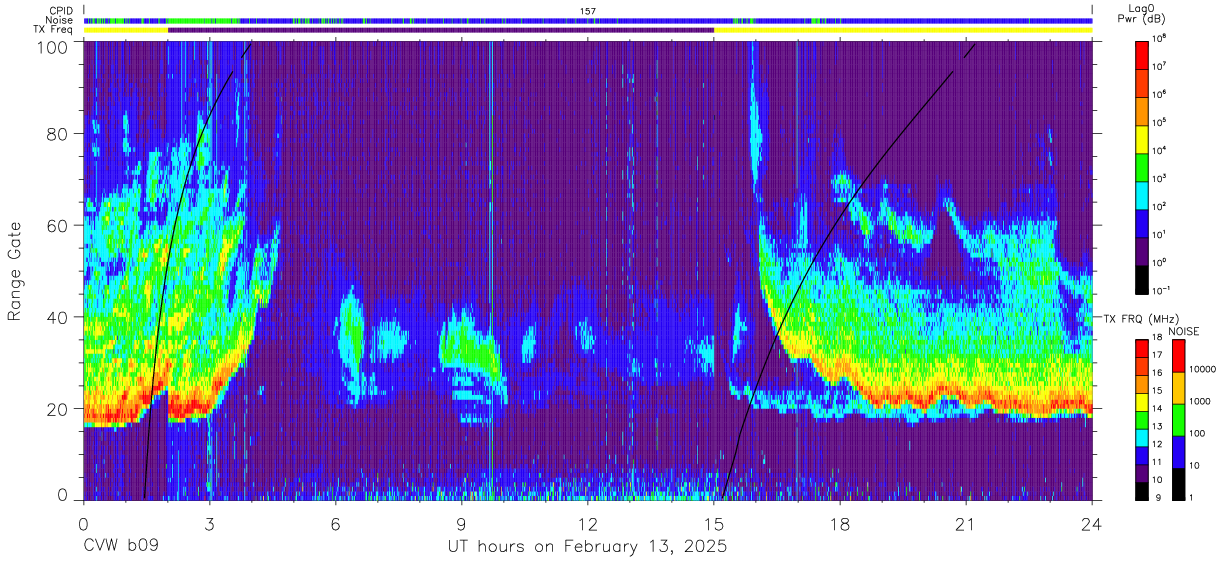
Task: Pick the blue segment of NOISE colorbar
Action: point(1178,451)
